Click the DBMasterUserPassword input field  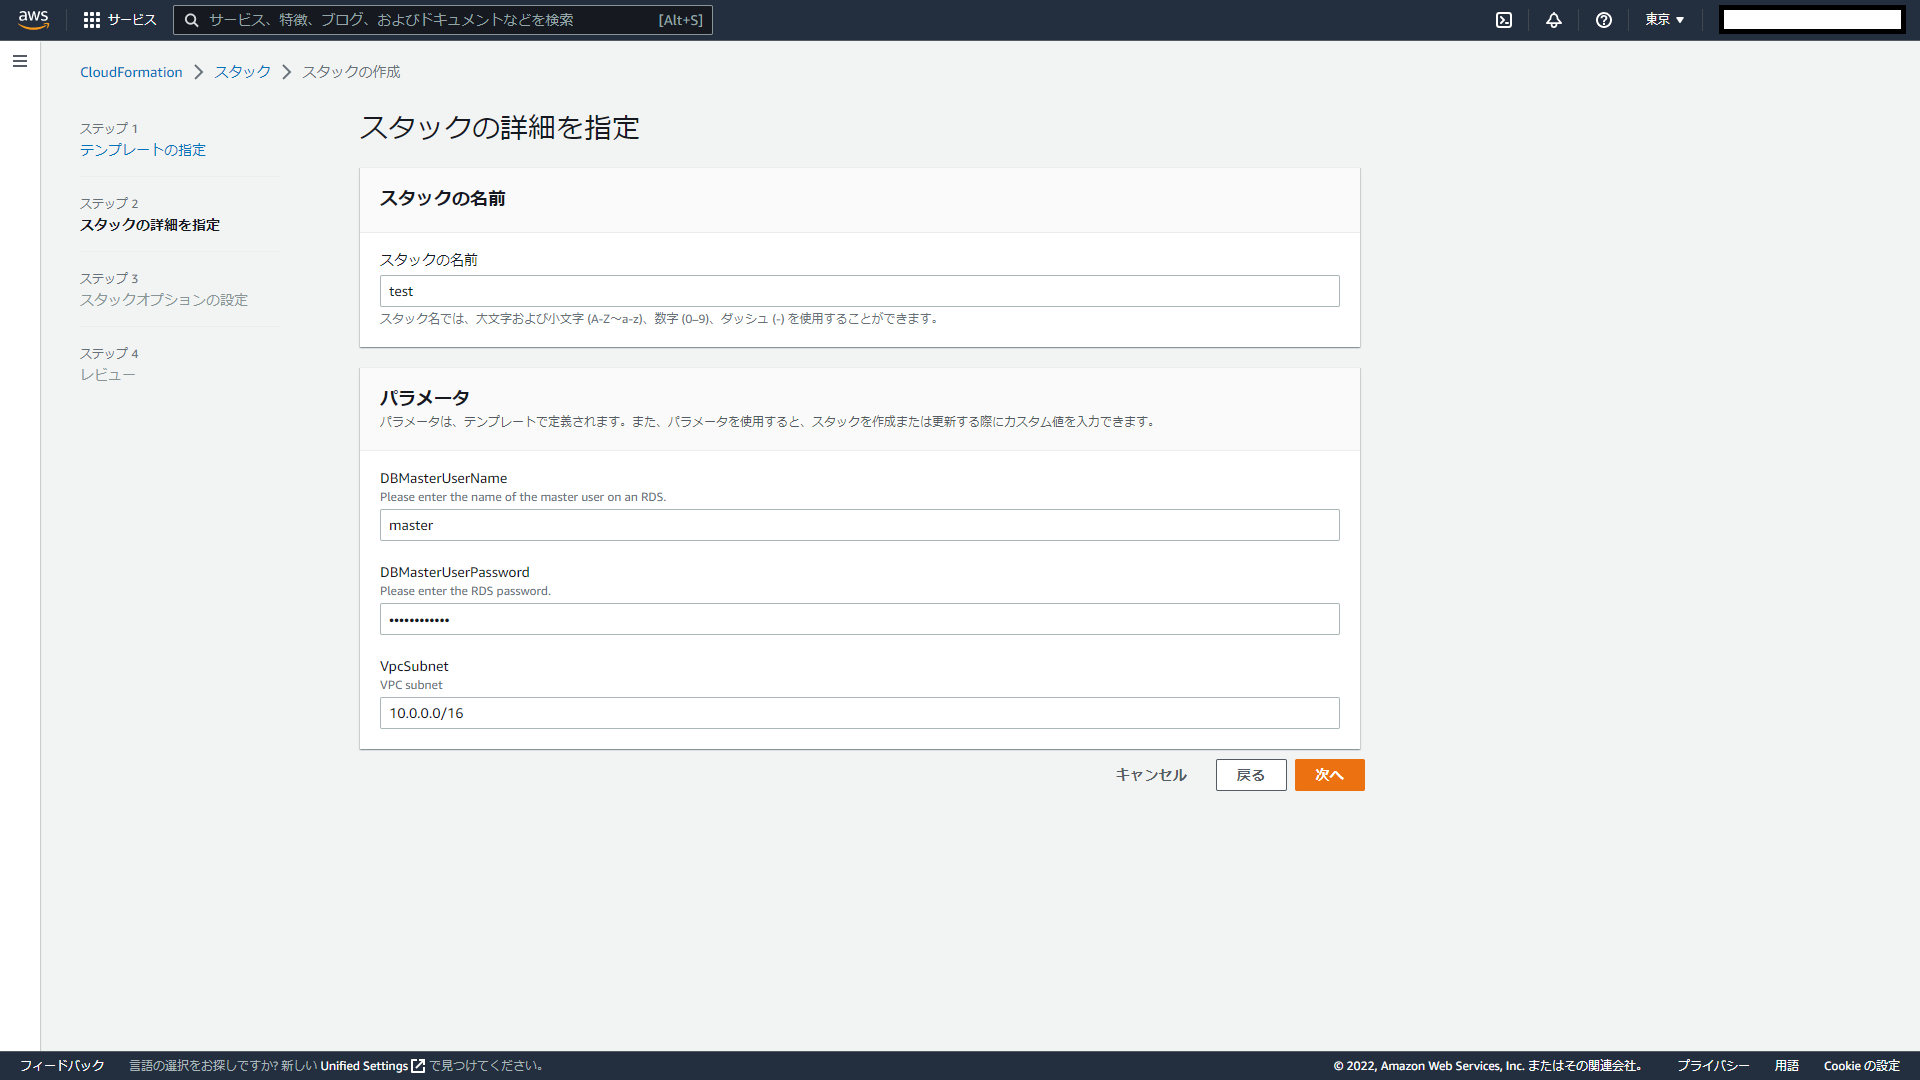tap(859, 619)
